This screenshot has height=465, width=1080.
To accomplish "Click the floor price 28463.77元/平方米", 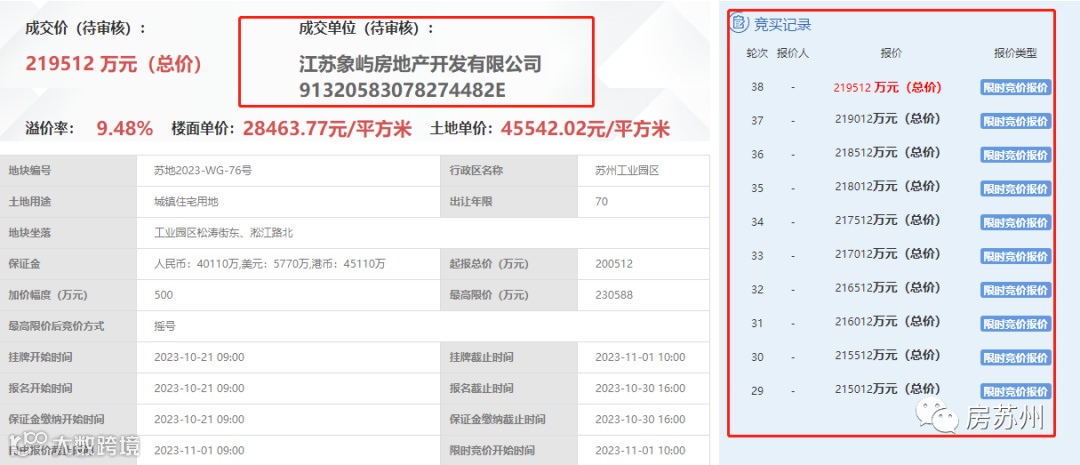I will pos(326,129).
